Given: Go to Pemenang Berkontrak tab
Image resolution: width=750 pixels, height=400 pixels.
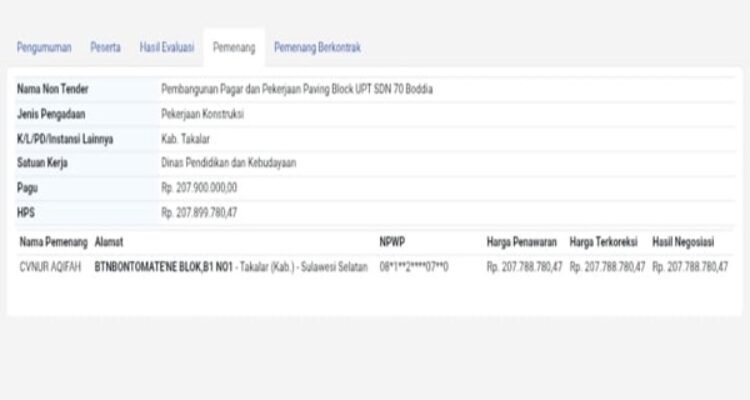Looking at the screenshot, I should pyautogui.click(x=317, y=47).
